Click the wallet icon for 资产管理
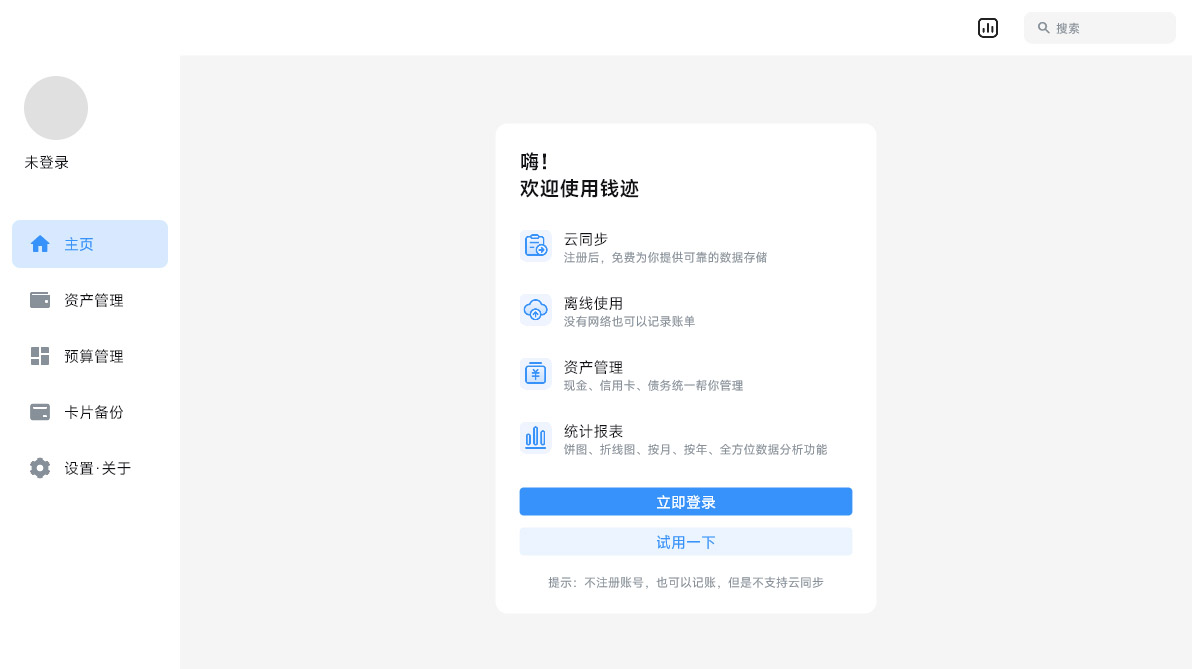The height and width of the screenshot is (669, 1192). [40, 300]
